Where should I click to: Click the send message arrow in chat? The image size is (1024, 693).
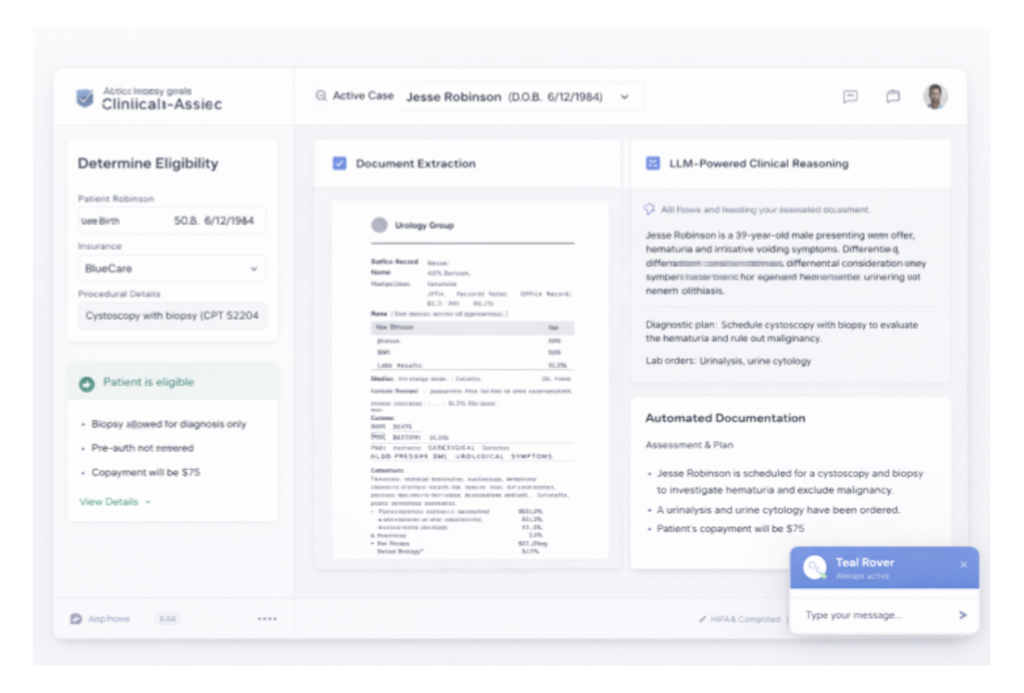[x=962, y=615]
